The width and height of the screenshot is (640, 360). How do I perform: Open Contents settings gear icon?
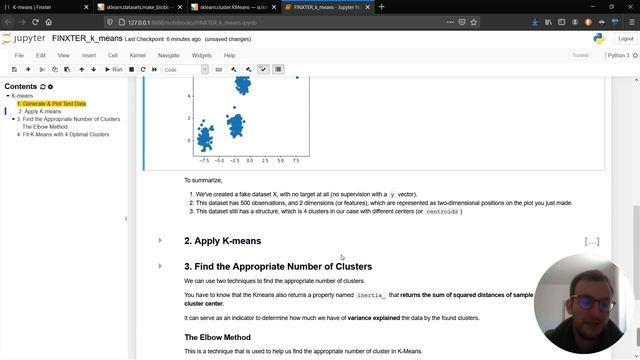click(50, 87)
